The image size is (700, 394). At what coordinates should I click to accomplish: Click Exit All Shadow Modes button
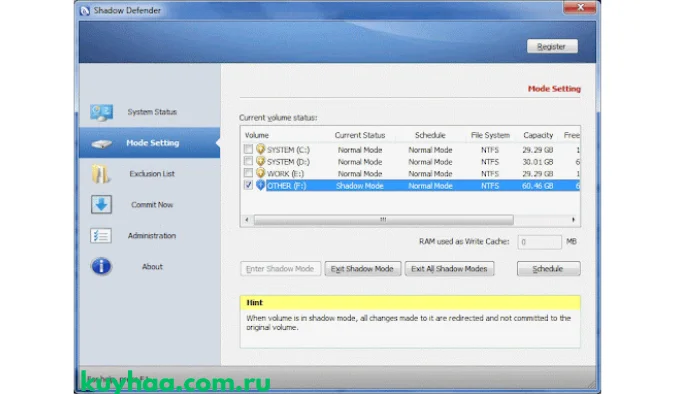[x=449, y=269]
